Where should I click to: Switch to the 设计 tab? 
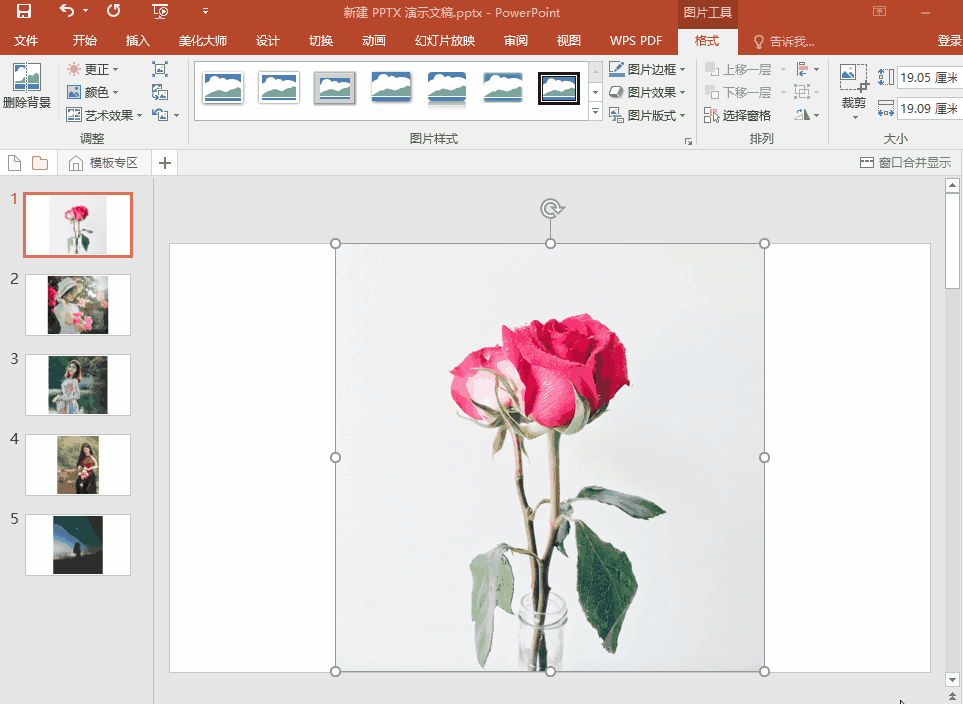[268, 41]
